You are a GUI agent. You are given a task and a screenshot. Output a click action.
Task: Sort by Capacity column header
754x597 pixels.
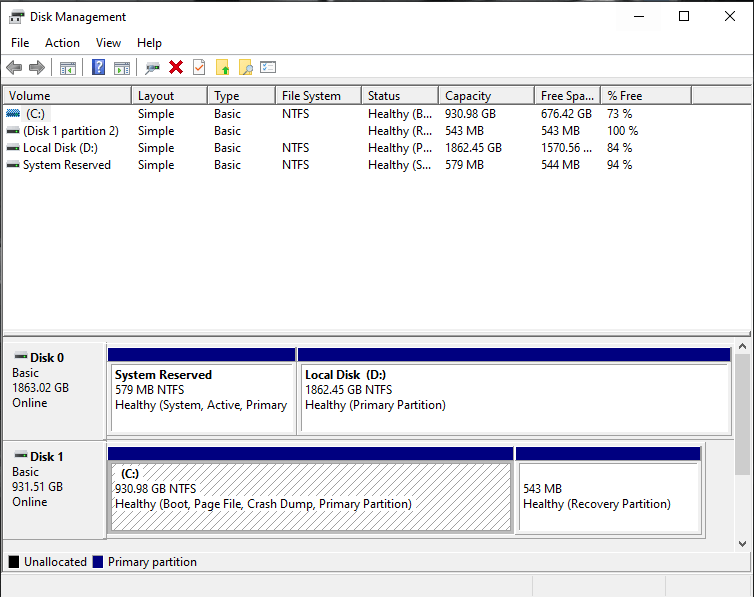click(x=487, y=96)
